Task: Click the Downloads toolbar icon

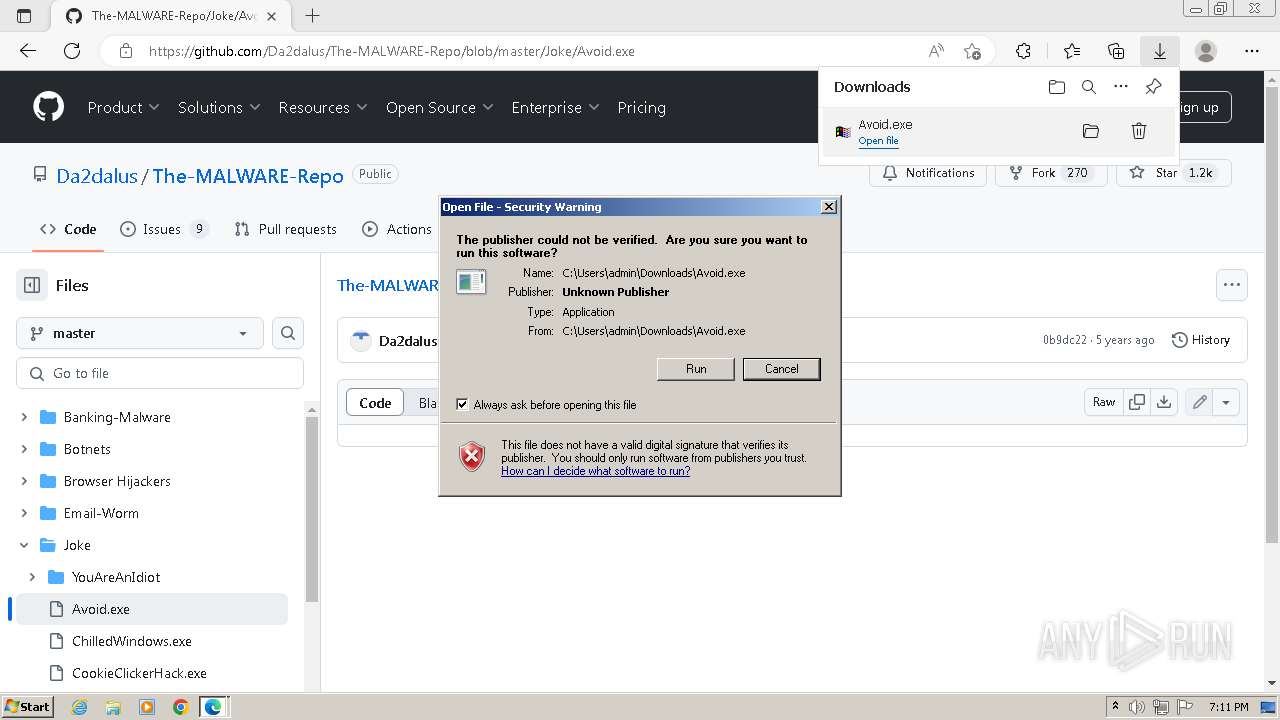Action: [x=1160, y=51]
